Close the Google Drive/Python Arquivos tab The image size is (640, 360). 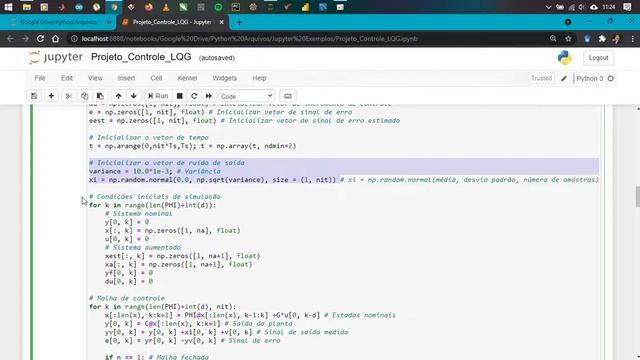click(109, 22)
